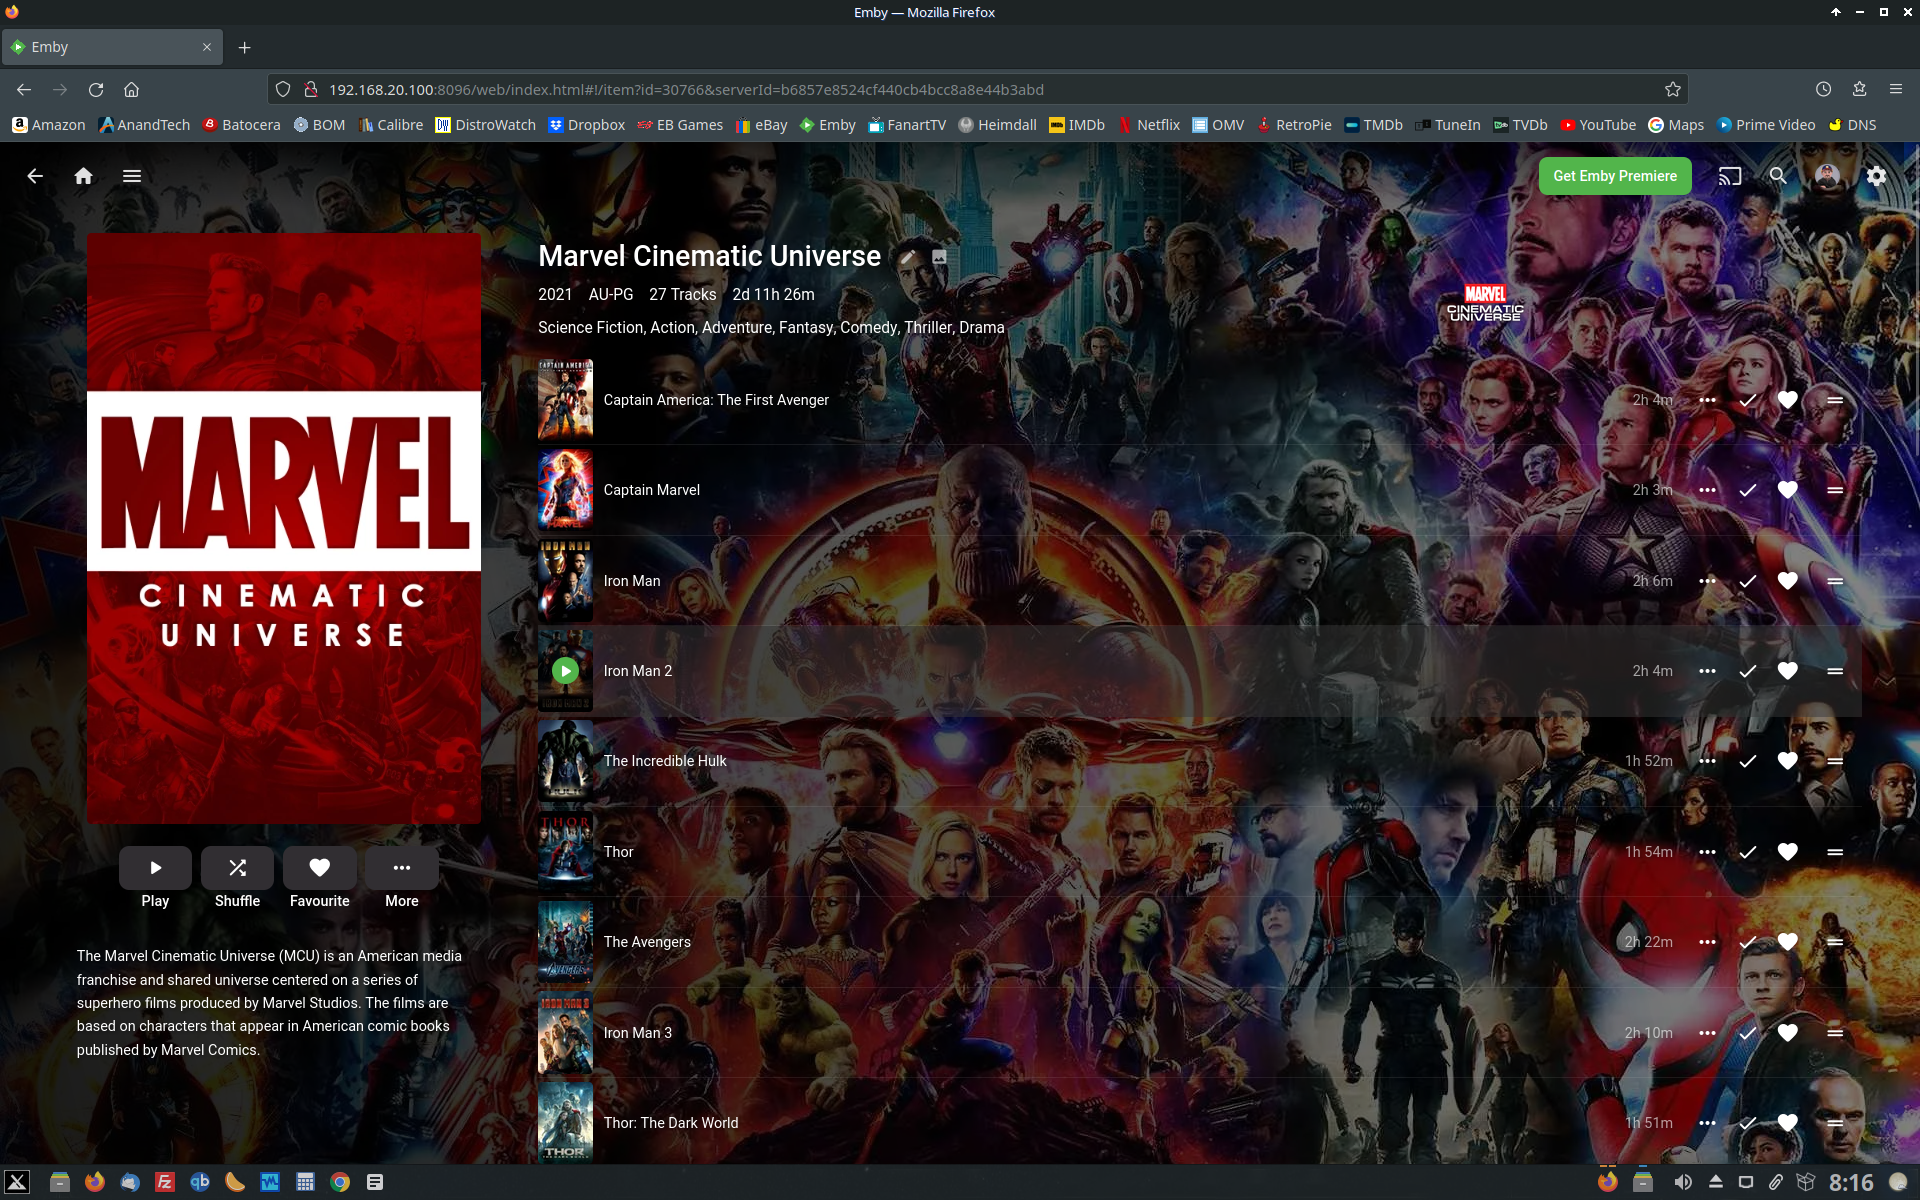This screenshot has height=1200, width=1920.
Task: Toggle favourite heart for The Avengers
Action: (1788, 942)
